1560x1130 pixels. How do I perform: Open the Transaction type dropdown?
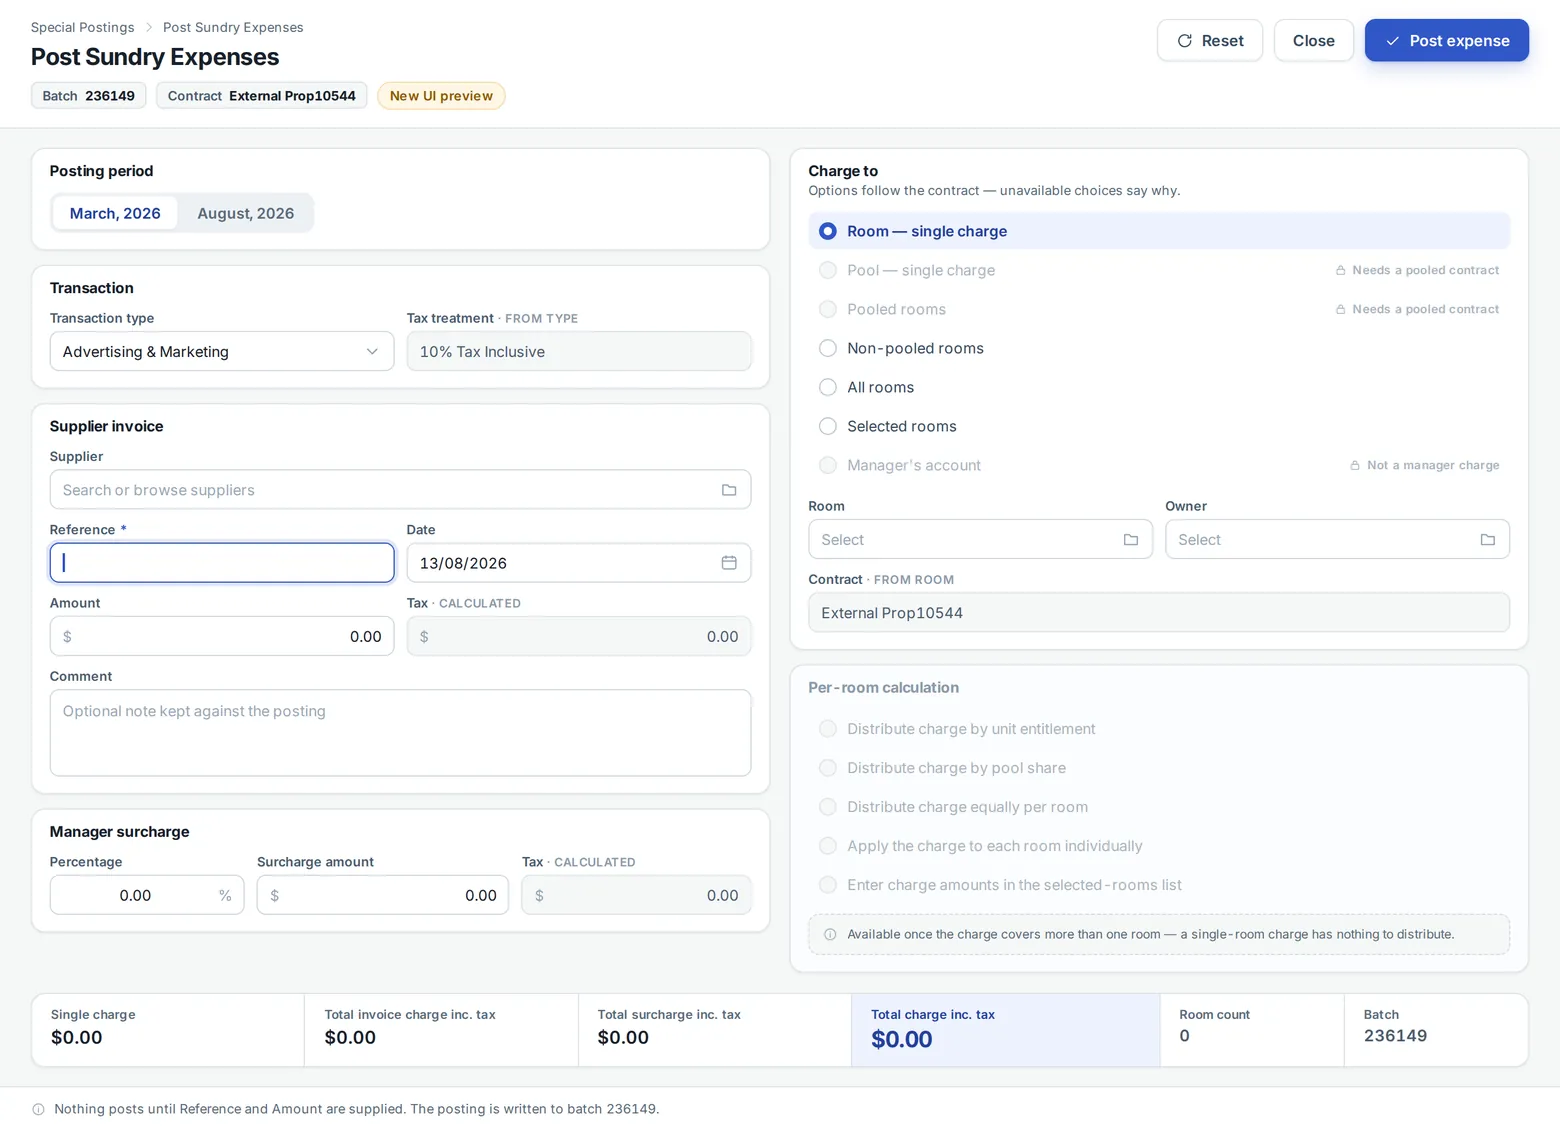point(222,352)
